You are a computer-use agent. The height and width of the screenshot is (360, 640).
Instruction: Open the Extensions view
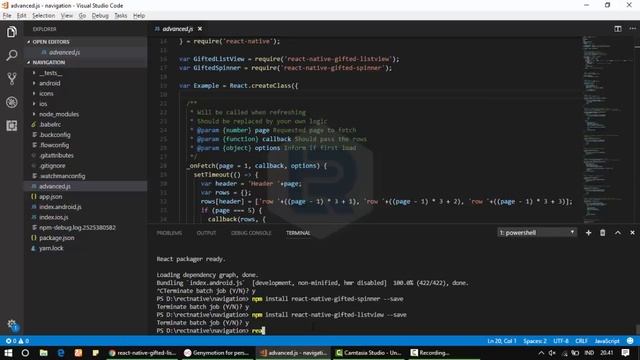(11, 125)
